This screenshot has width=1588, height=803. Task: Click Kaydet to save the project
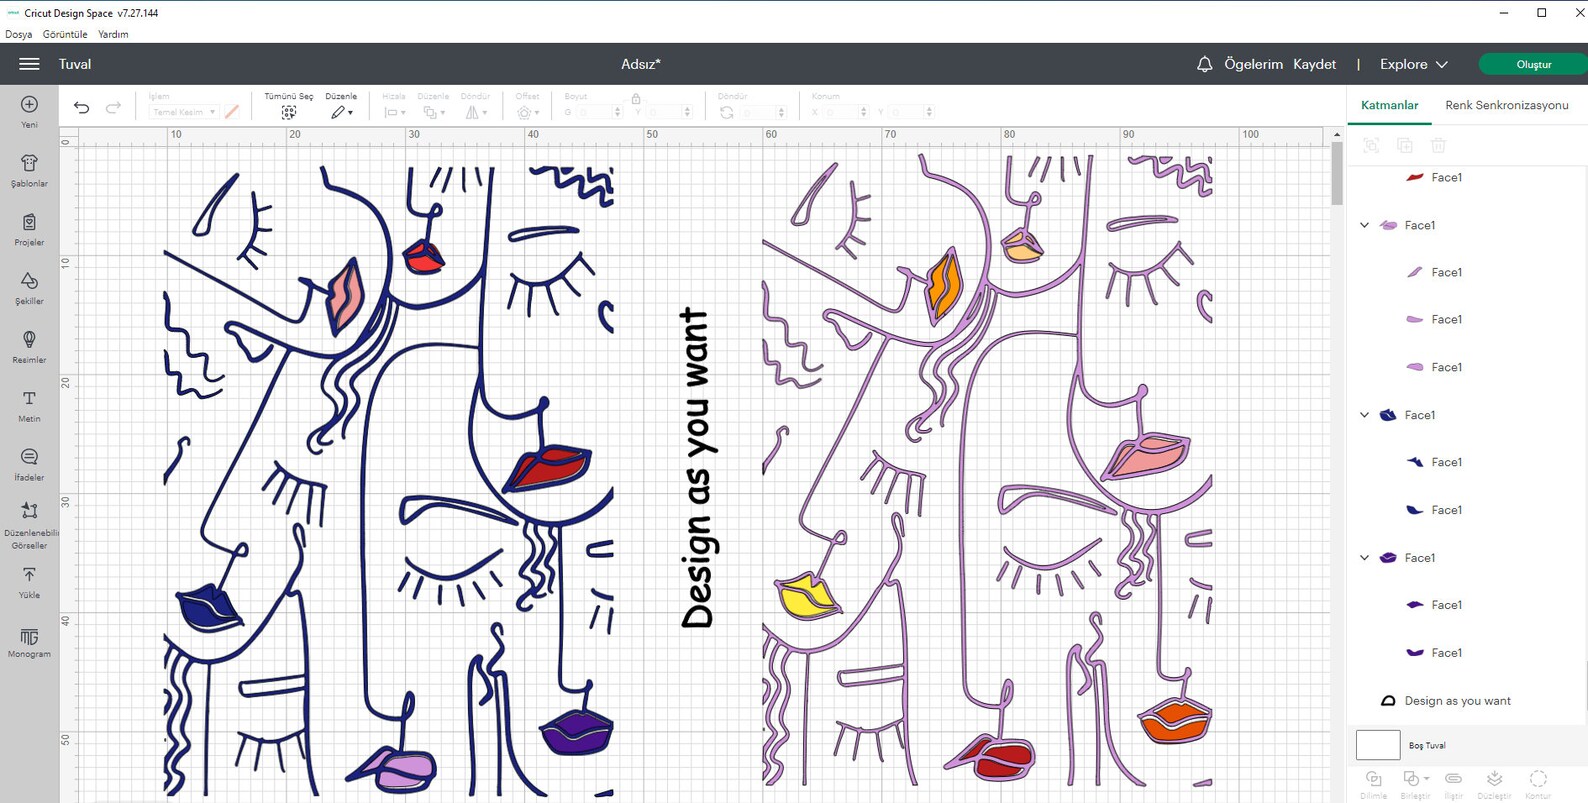point(1314,64)
